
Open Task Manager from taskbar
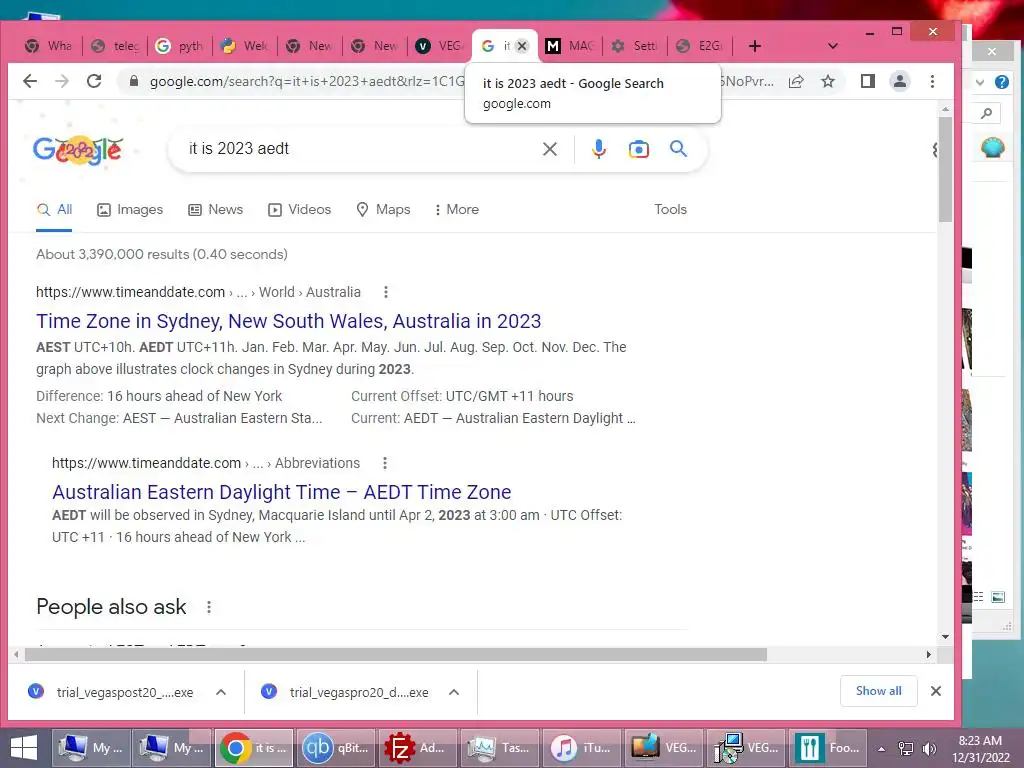pos(498,748)
